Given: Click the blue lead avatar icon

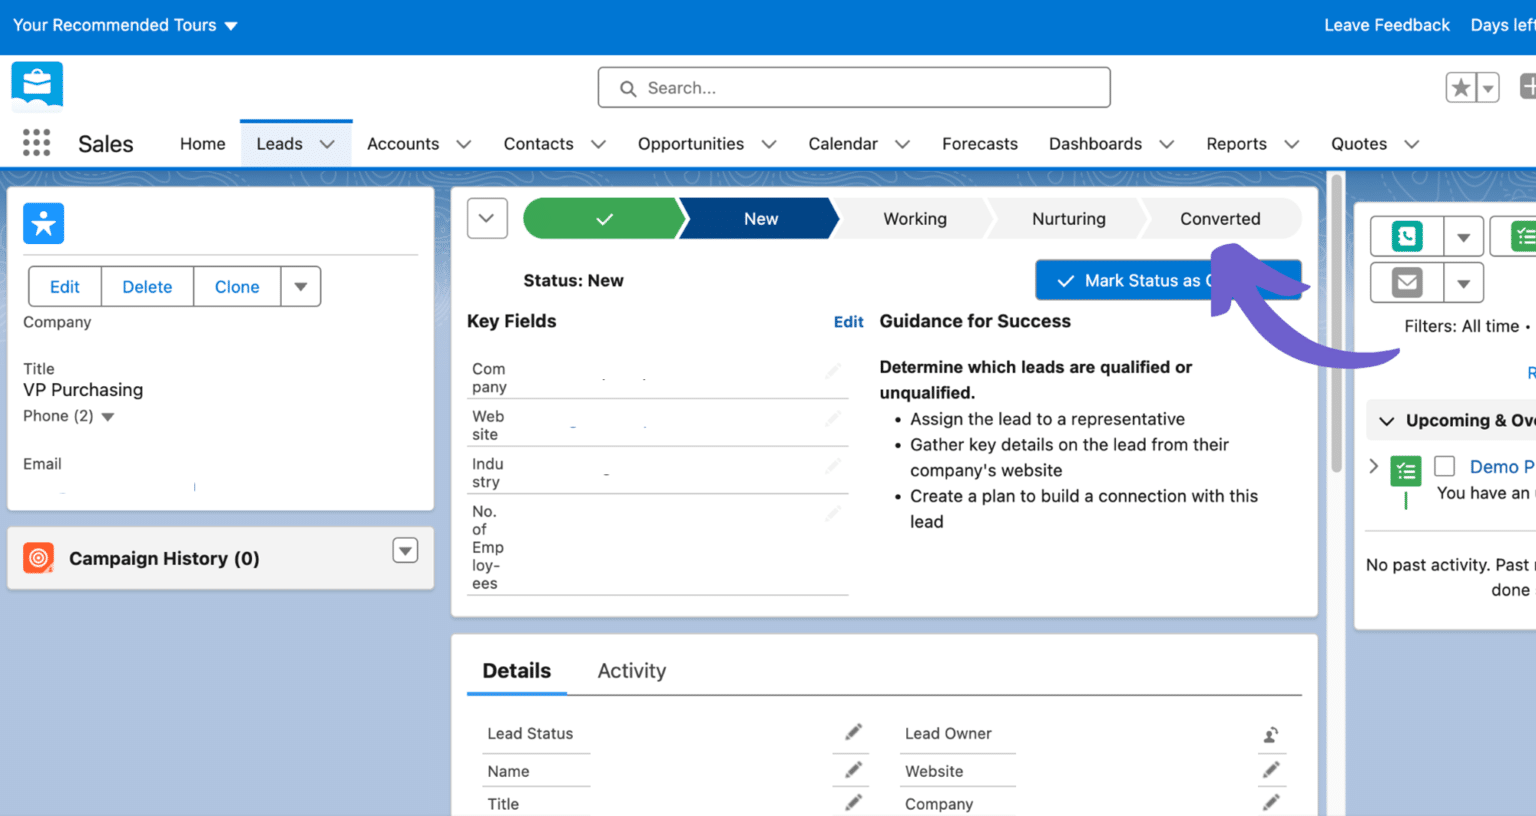Looking at the screenshot, I should (x=43, y=223).
